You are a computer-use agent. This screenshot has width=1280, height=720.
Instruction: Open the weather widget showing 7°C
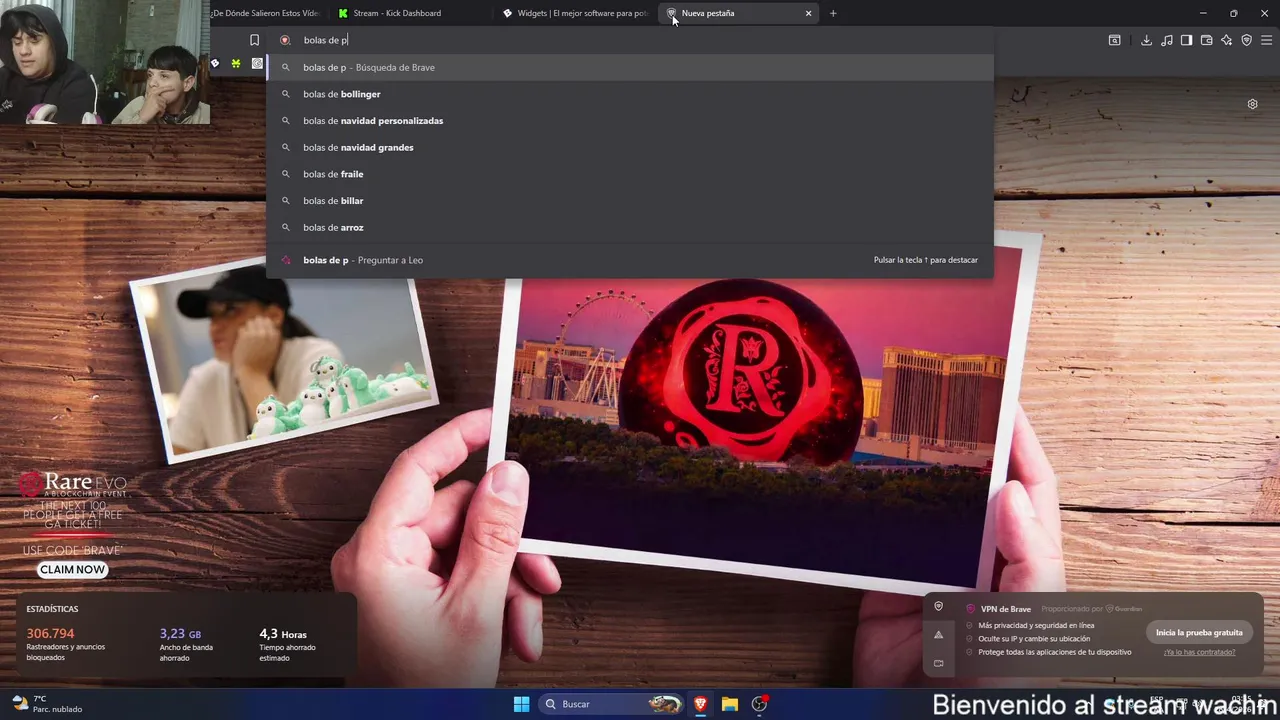[x=46, y=704]
